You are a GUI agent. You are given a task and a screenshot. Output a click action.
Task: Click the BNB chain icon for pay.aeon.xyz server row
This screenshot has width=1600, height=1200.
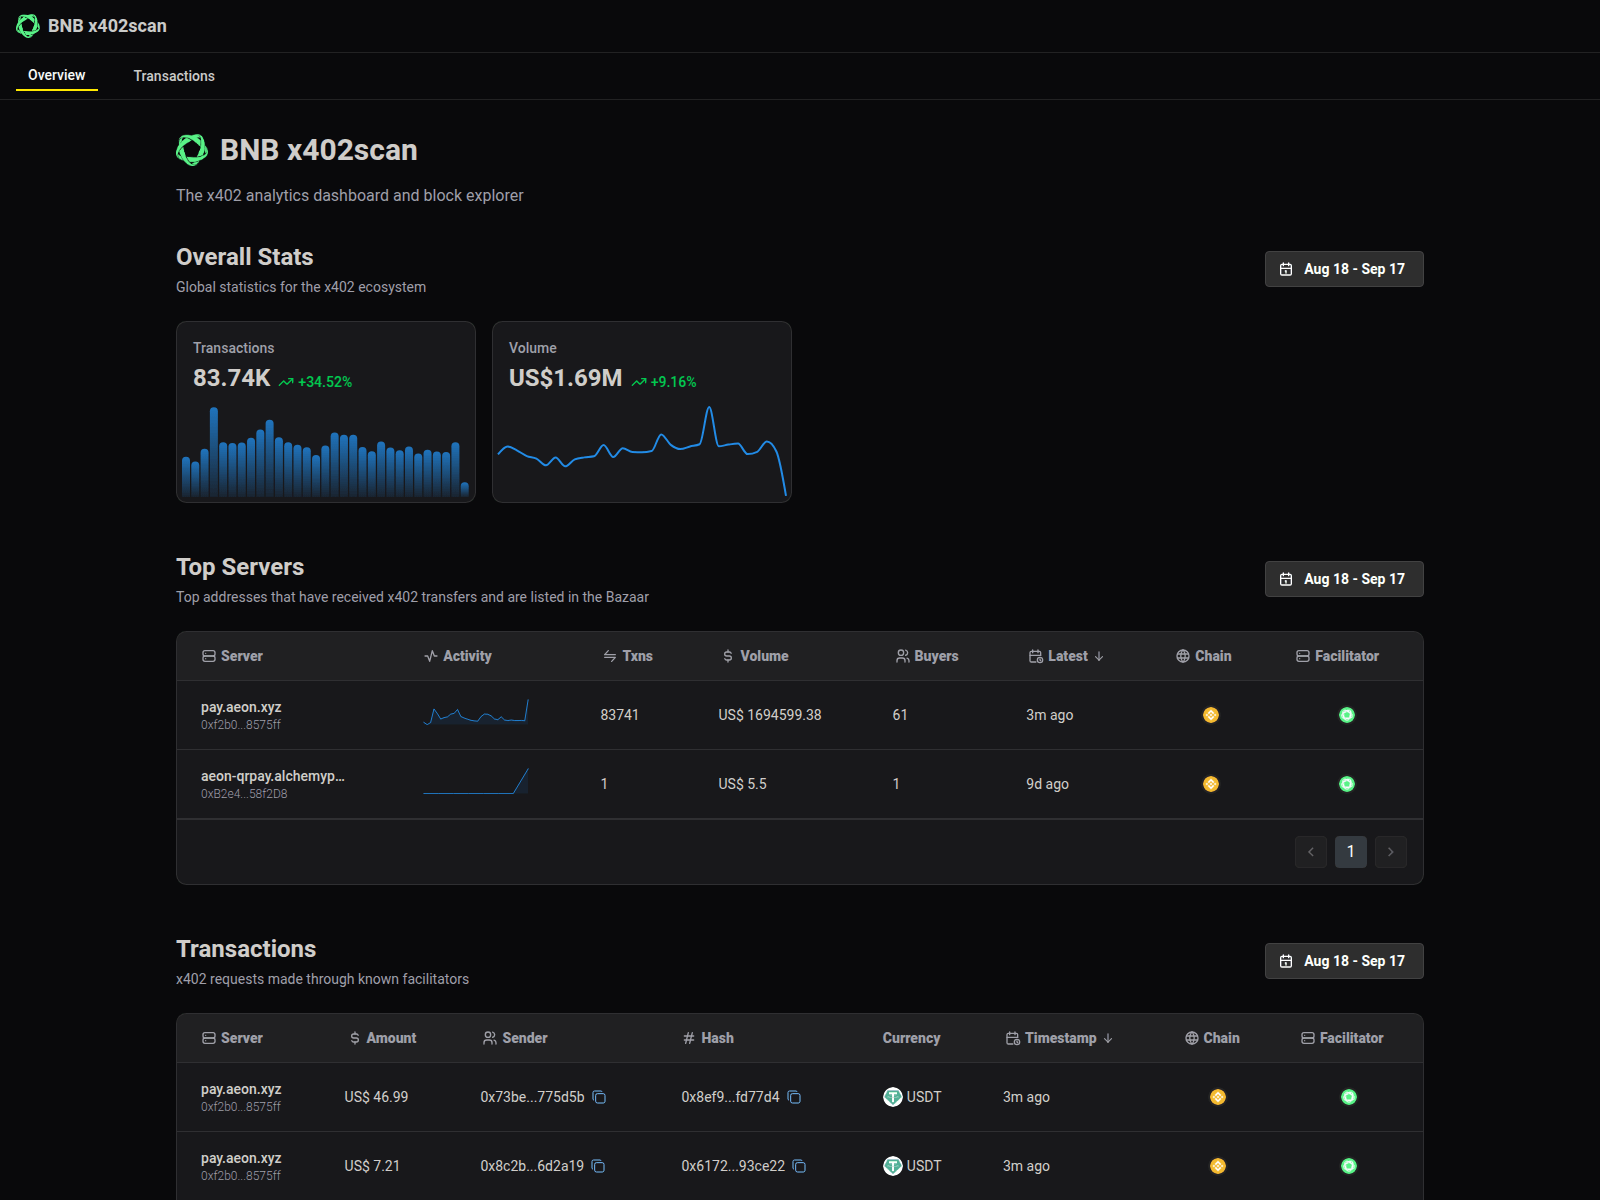1211,715
